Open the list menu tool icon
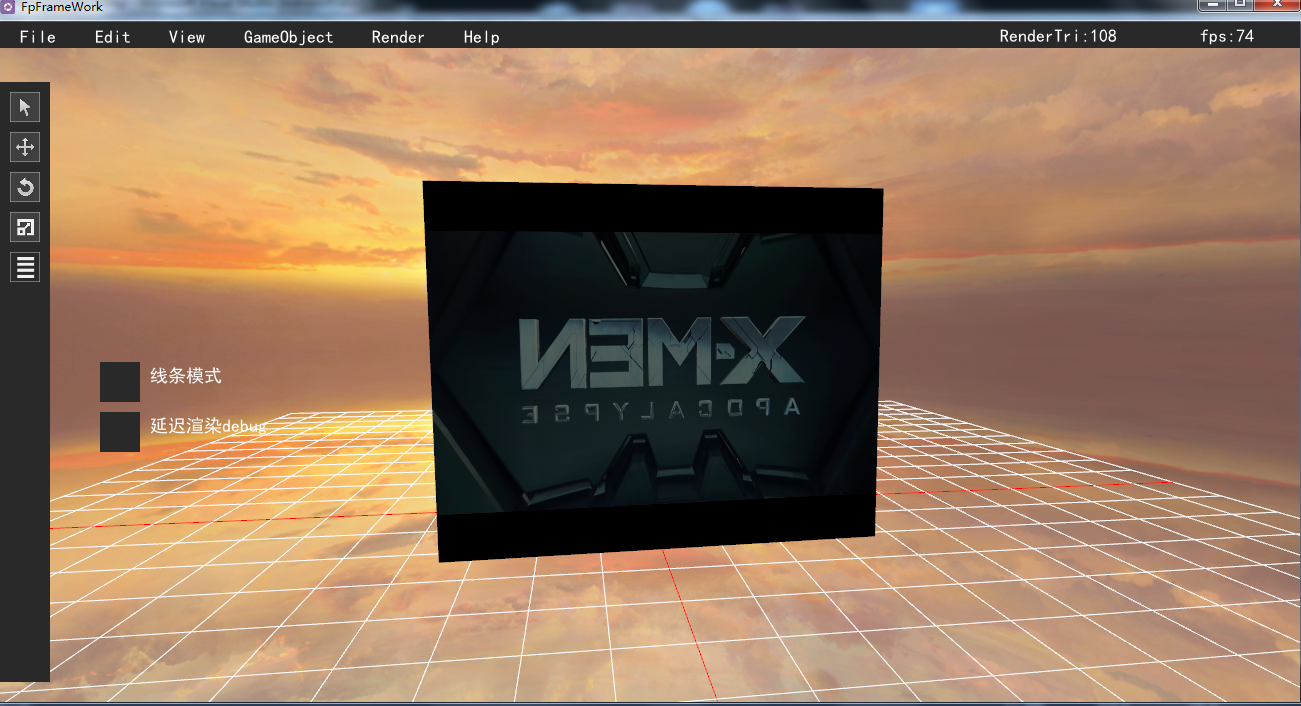1301x706 pixels. tap(25, 267)
